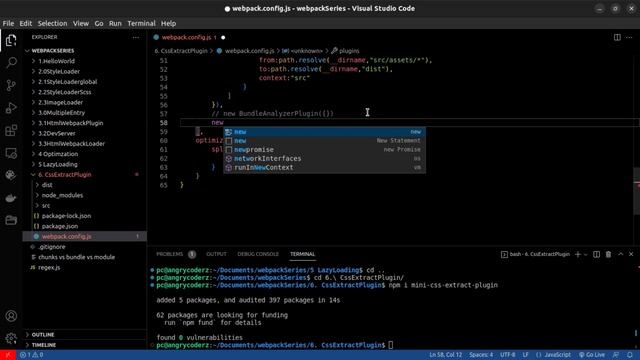This screenshot has width=640, height=360.
Task: Click Go Live in status bar
Action: [x=591, y=355]
